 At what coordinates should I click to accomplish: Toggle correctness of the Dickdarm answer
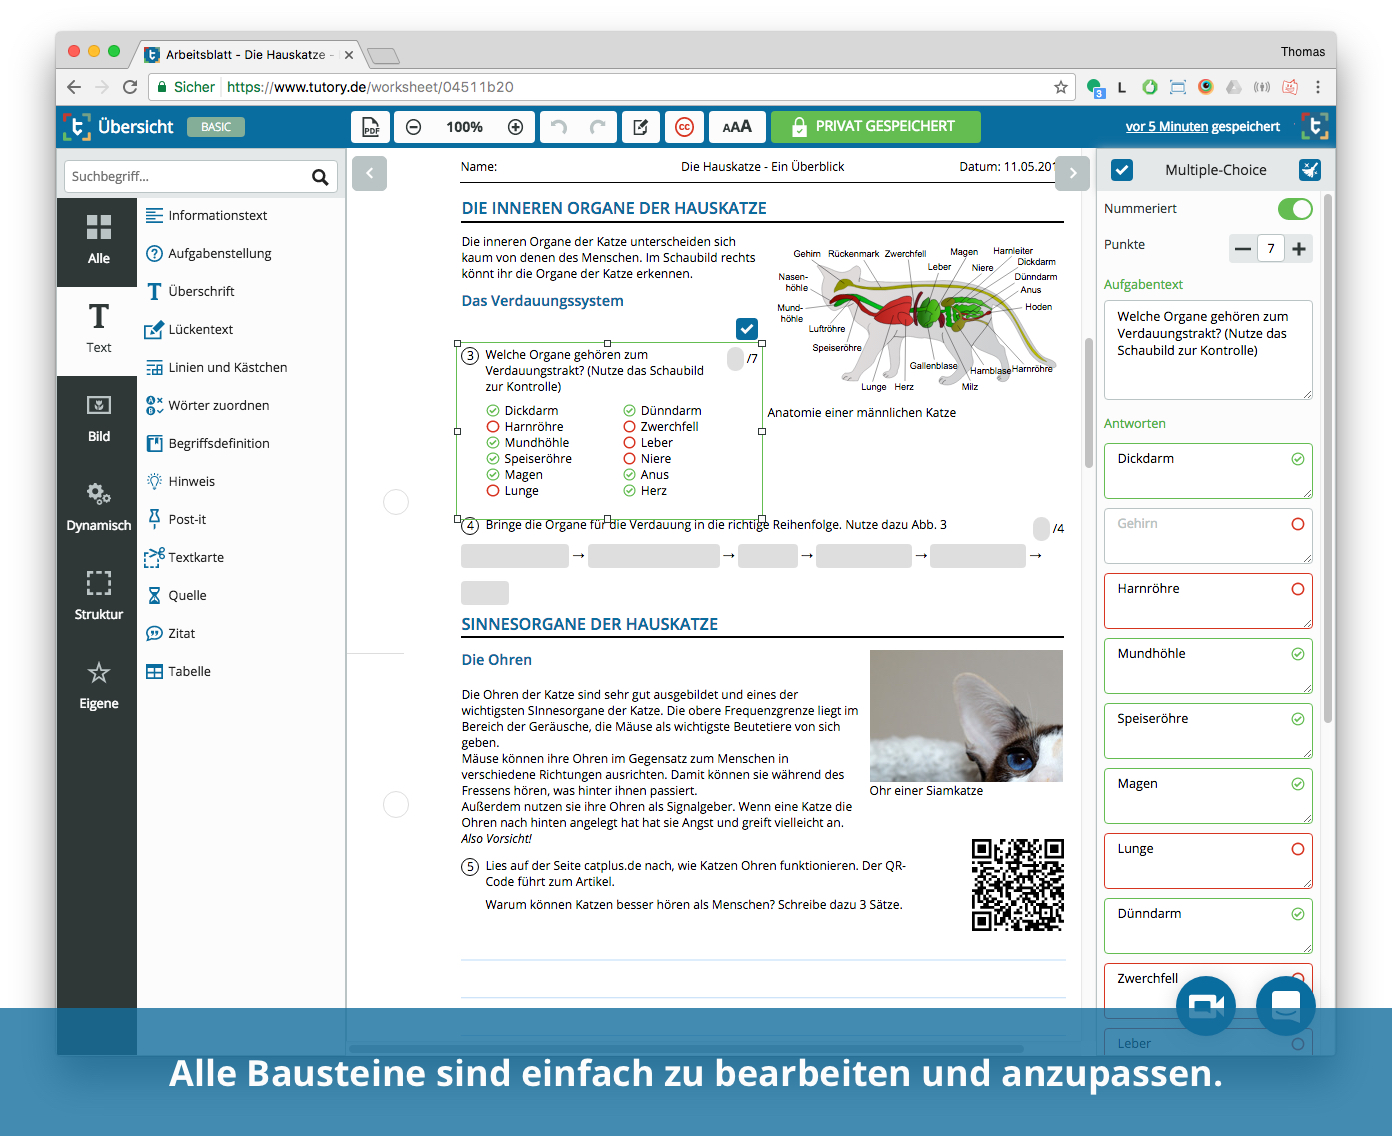pyautogui.click(x=1298, y=459)
